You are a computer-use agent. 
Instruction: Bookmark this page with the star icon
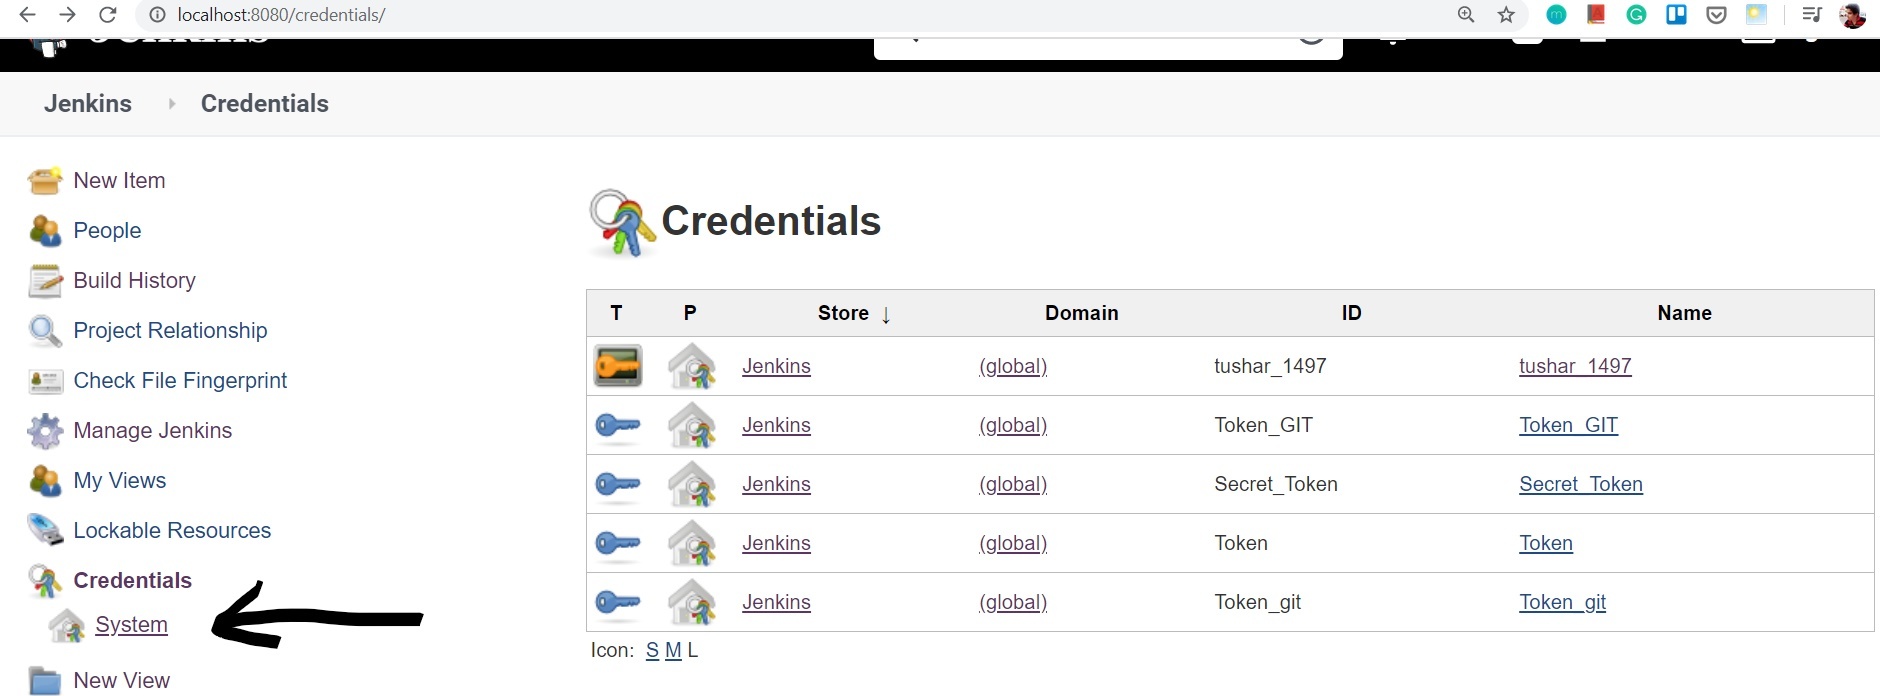(x=1506, y=14)
